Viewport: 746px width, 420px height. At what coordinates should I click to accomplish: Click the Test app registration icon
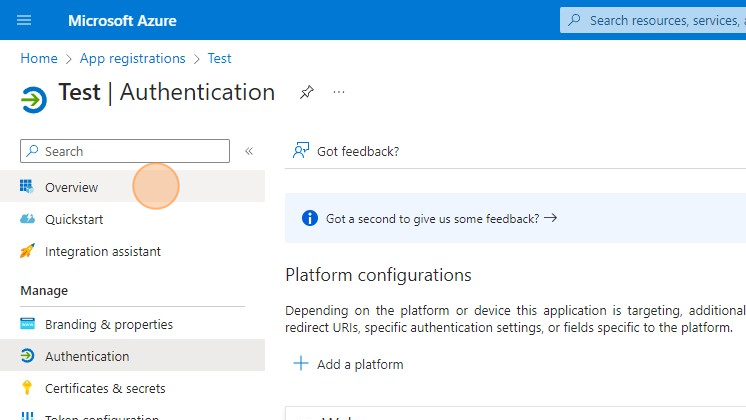click(33, 100)
